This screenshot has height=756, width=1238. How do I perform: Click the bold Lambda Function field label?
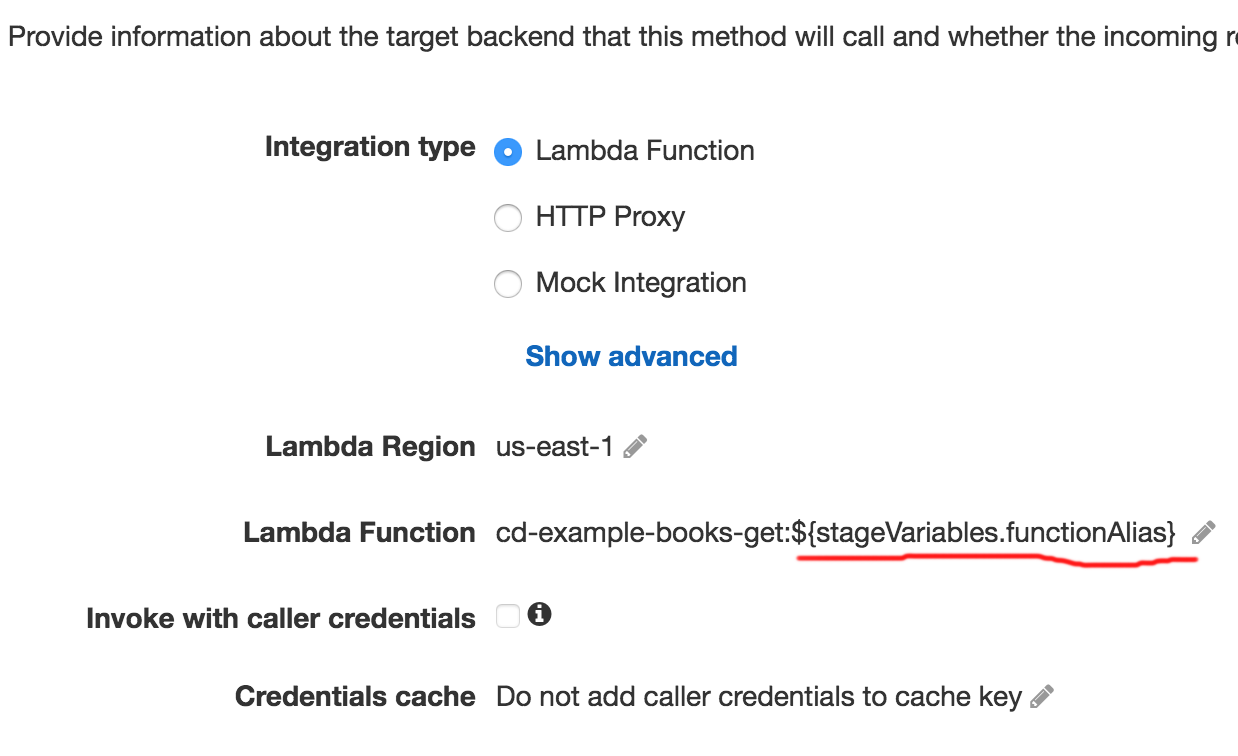359,533
